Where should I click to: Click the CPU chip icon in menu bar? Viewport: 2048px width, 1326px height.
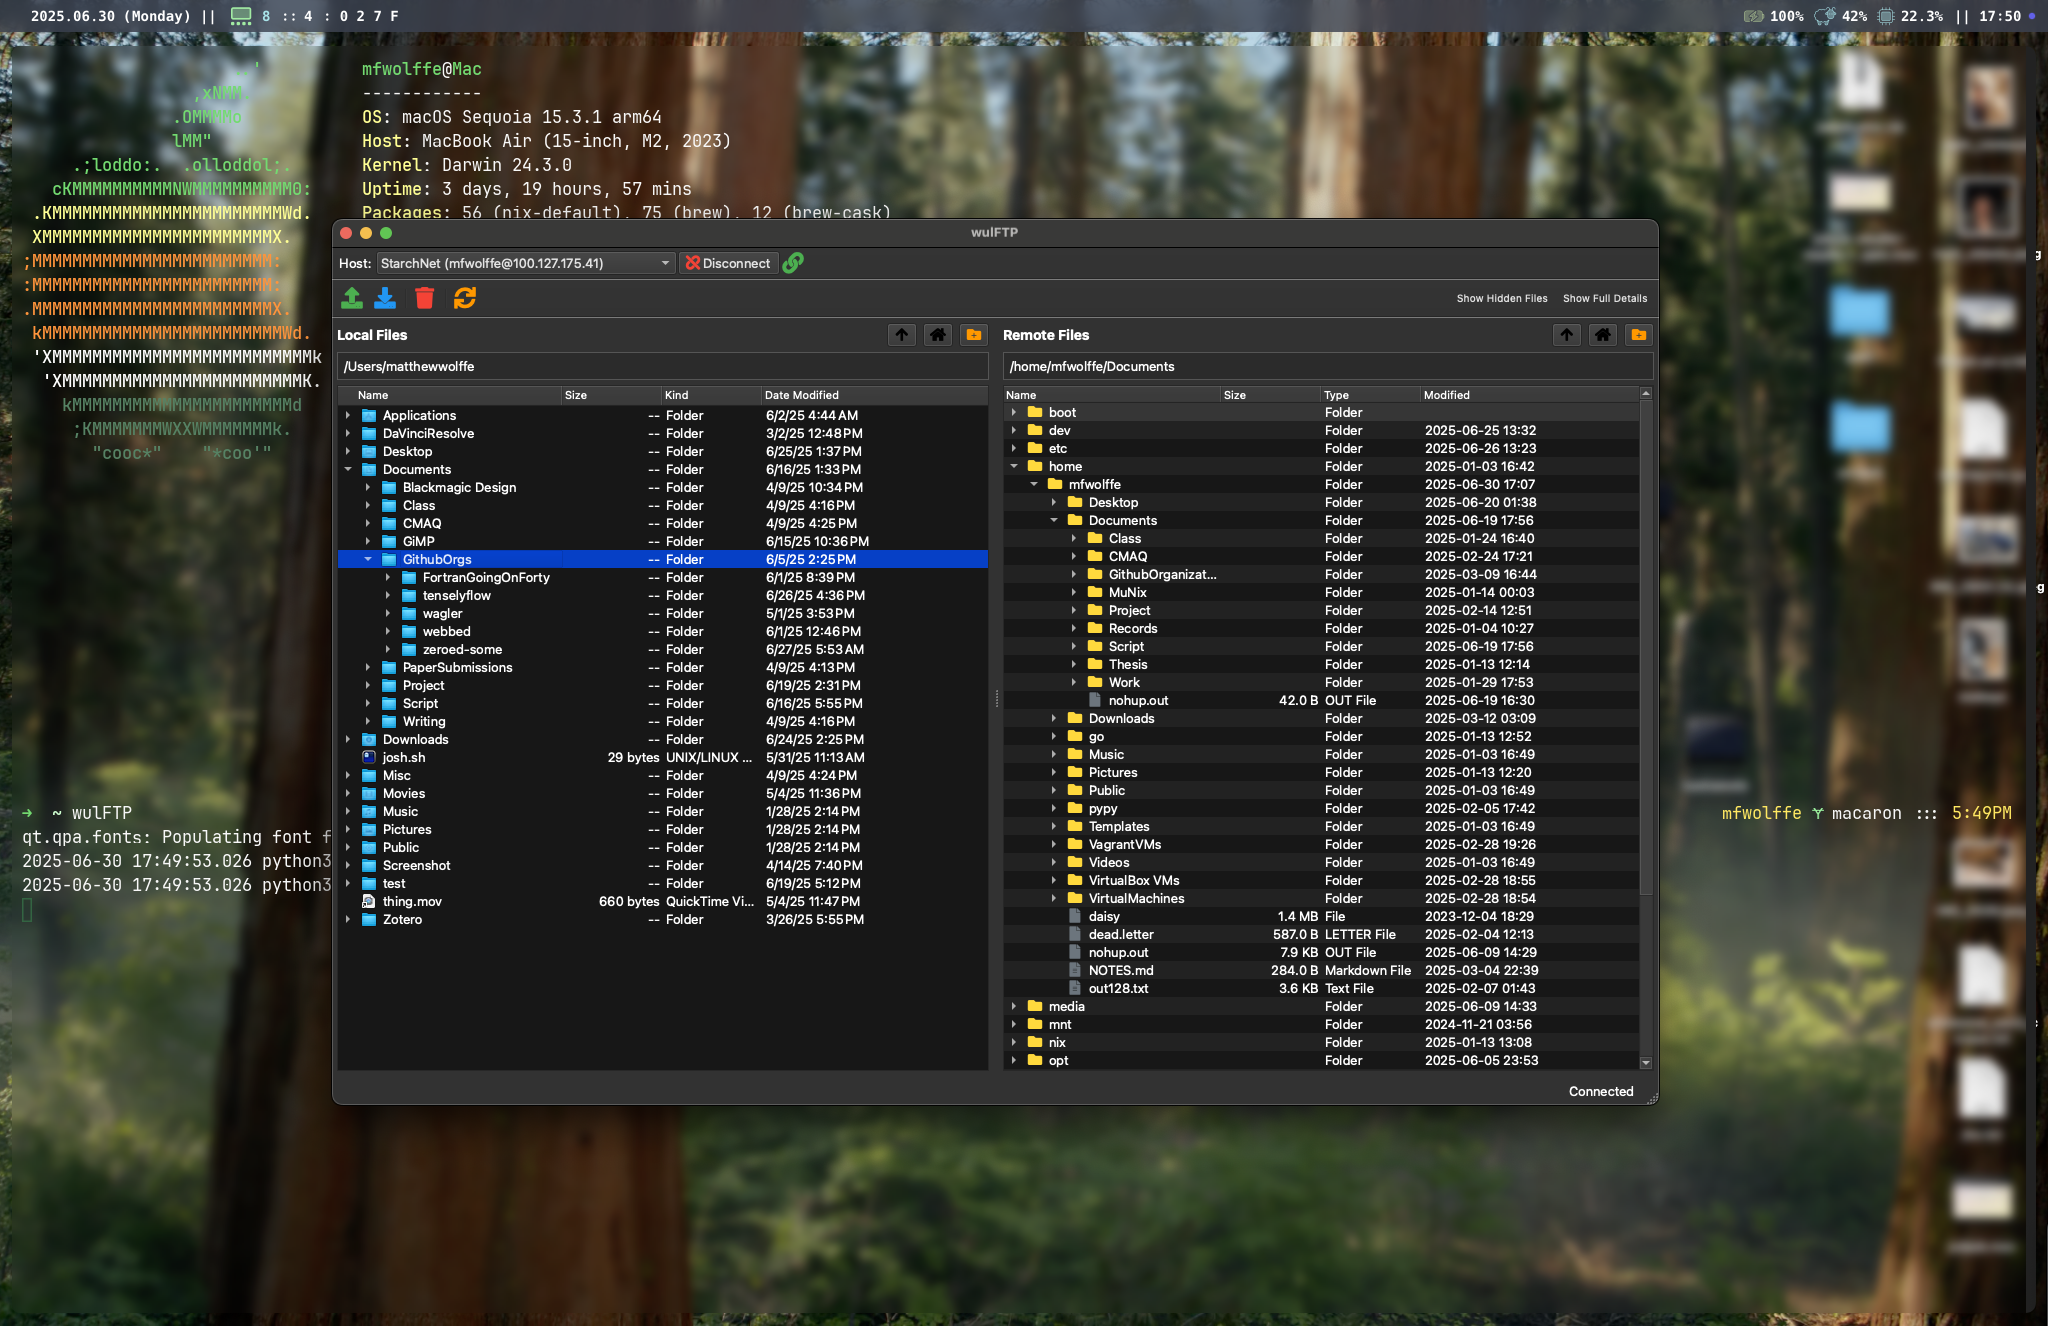coord(1886,16)
